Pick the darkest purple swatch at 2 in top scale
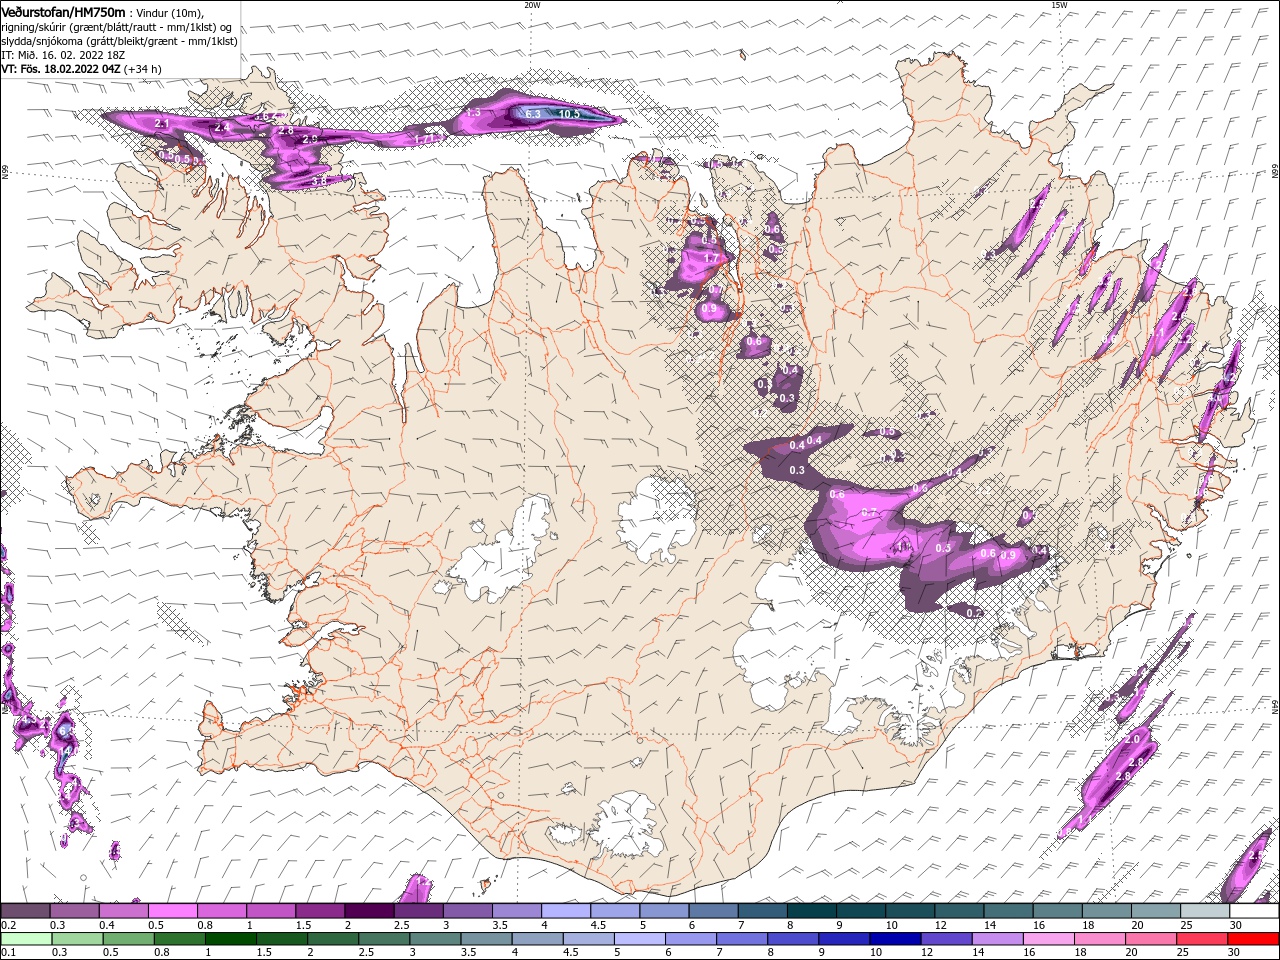 click(369, 911)
